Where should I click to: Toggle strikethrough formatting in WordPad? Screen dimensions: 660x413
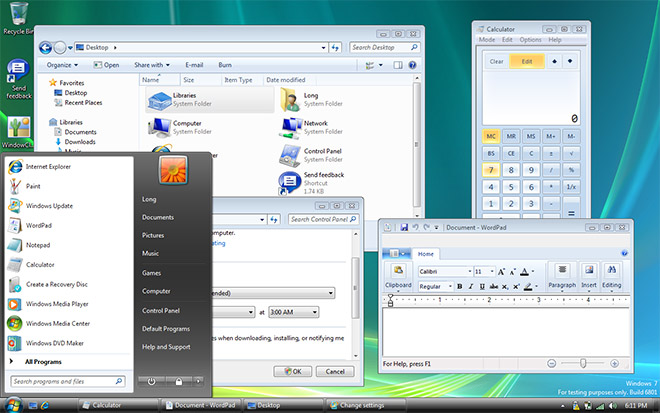(x=494, y=286)
